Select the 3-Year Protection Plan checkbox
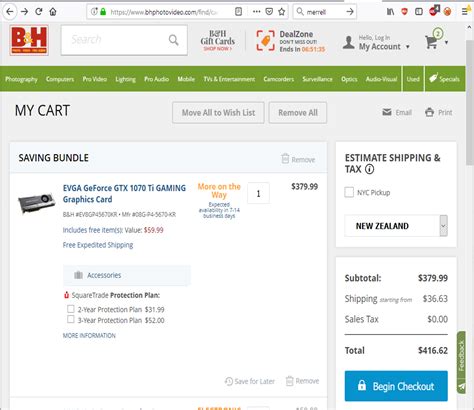 click(71, 319)
